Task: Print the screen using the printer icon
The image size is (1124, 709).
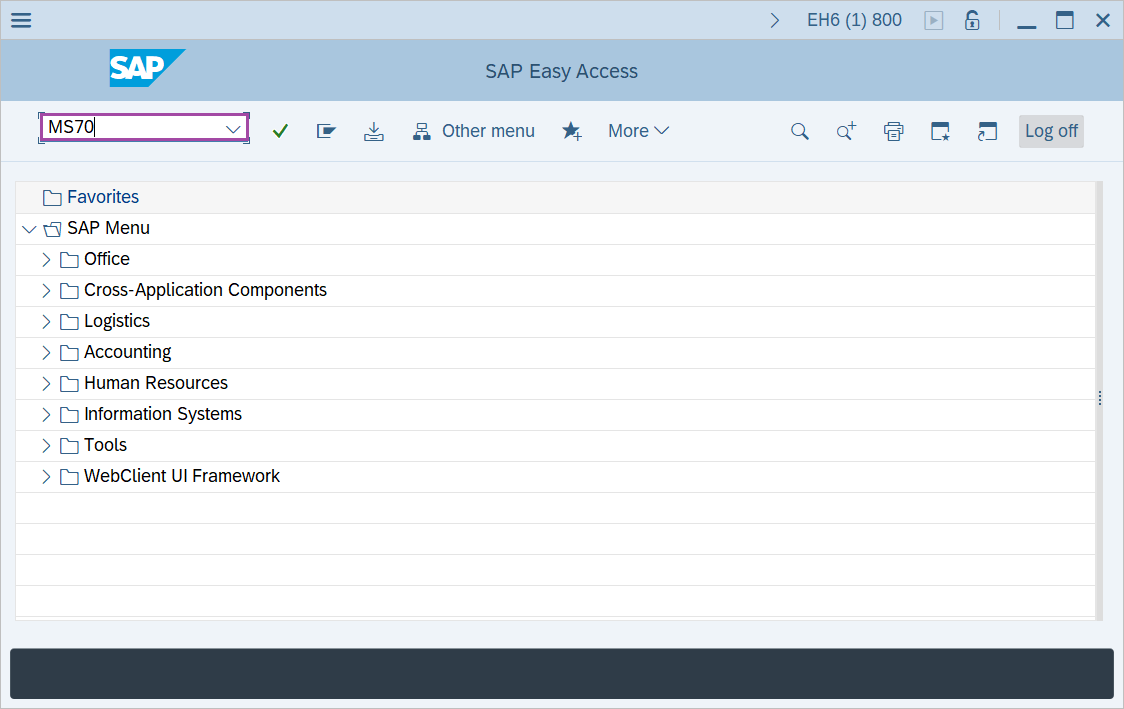Action: (x=893, y=131)
